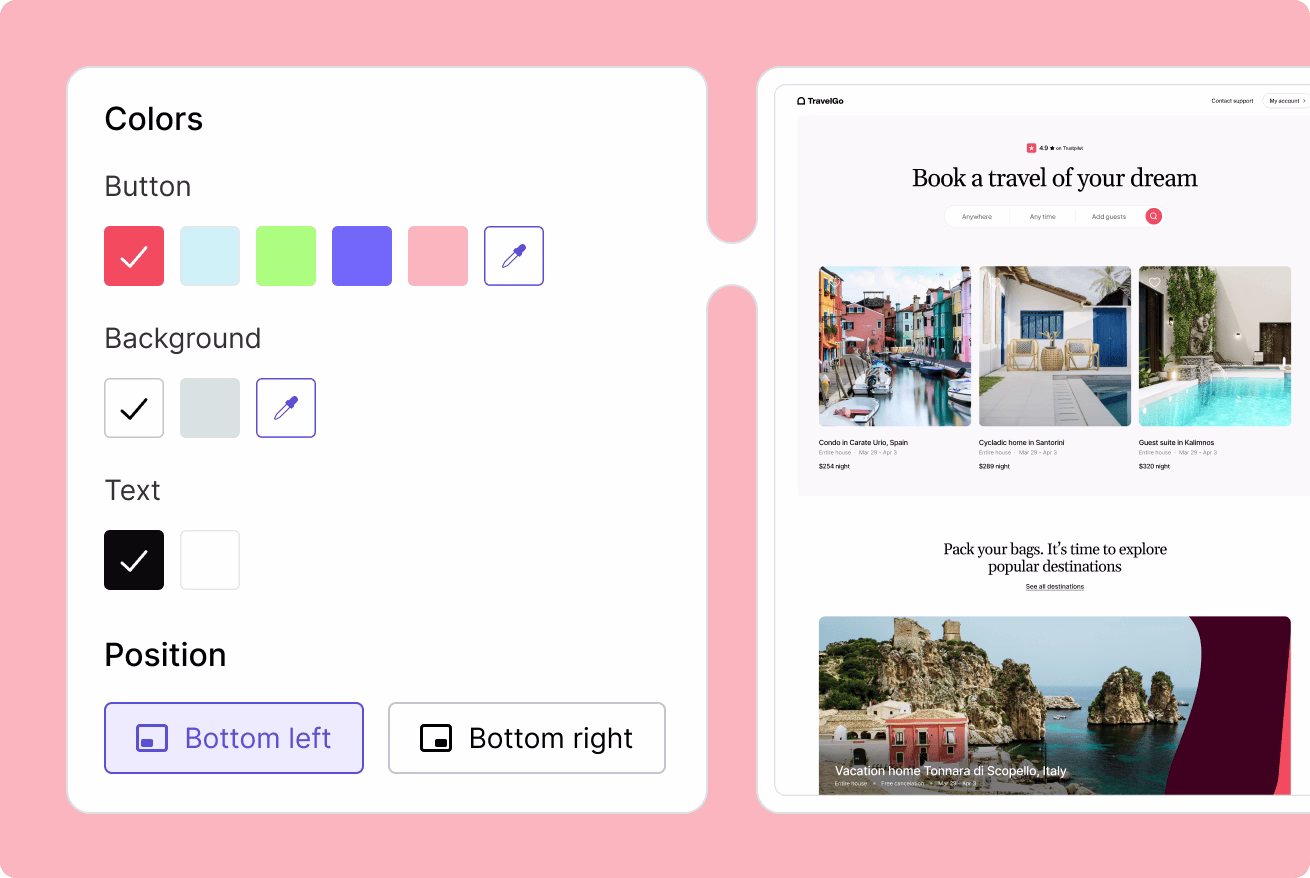This screenshot has height=878, width=1310.
Task: Choose the purple button color
Action: (x=362, y=256)
